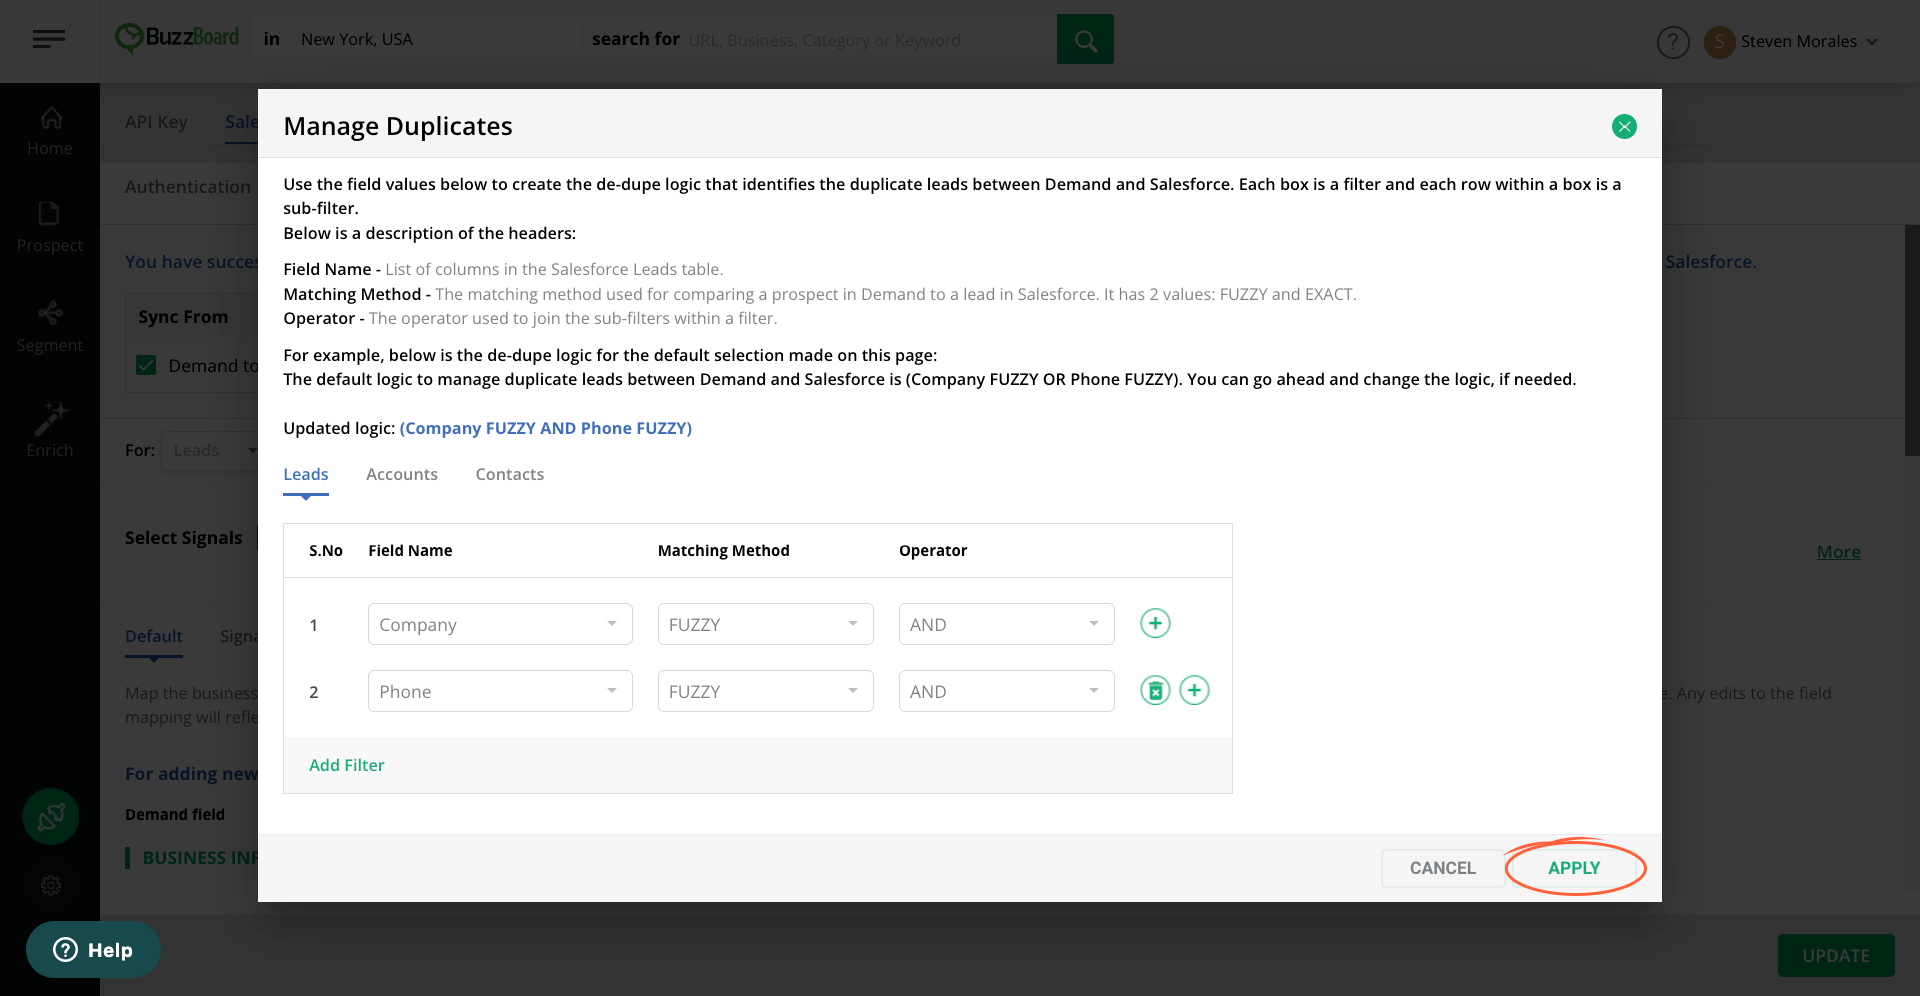Open the AND operator dropdown in row 1
Viewport: 1920px width, 996px height.
1006,624
